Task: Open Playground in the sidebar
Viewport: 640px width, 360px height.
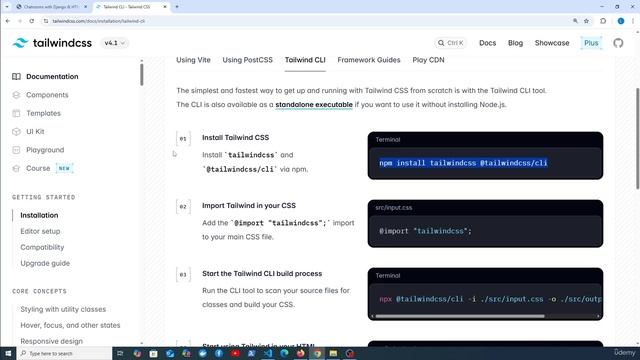Action: pyautogui.click(x=45, y=150)
